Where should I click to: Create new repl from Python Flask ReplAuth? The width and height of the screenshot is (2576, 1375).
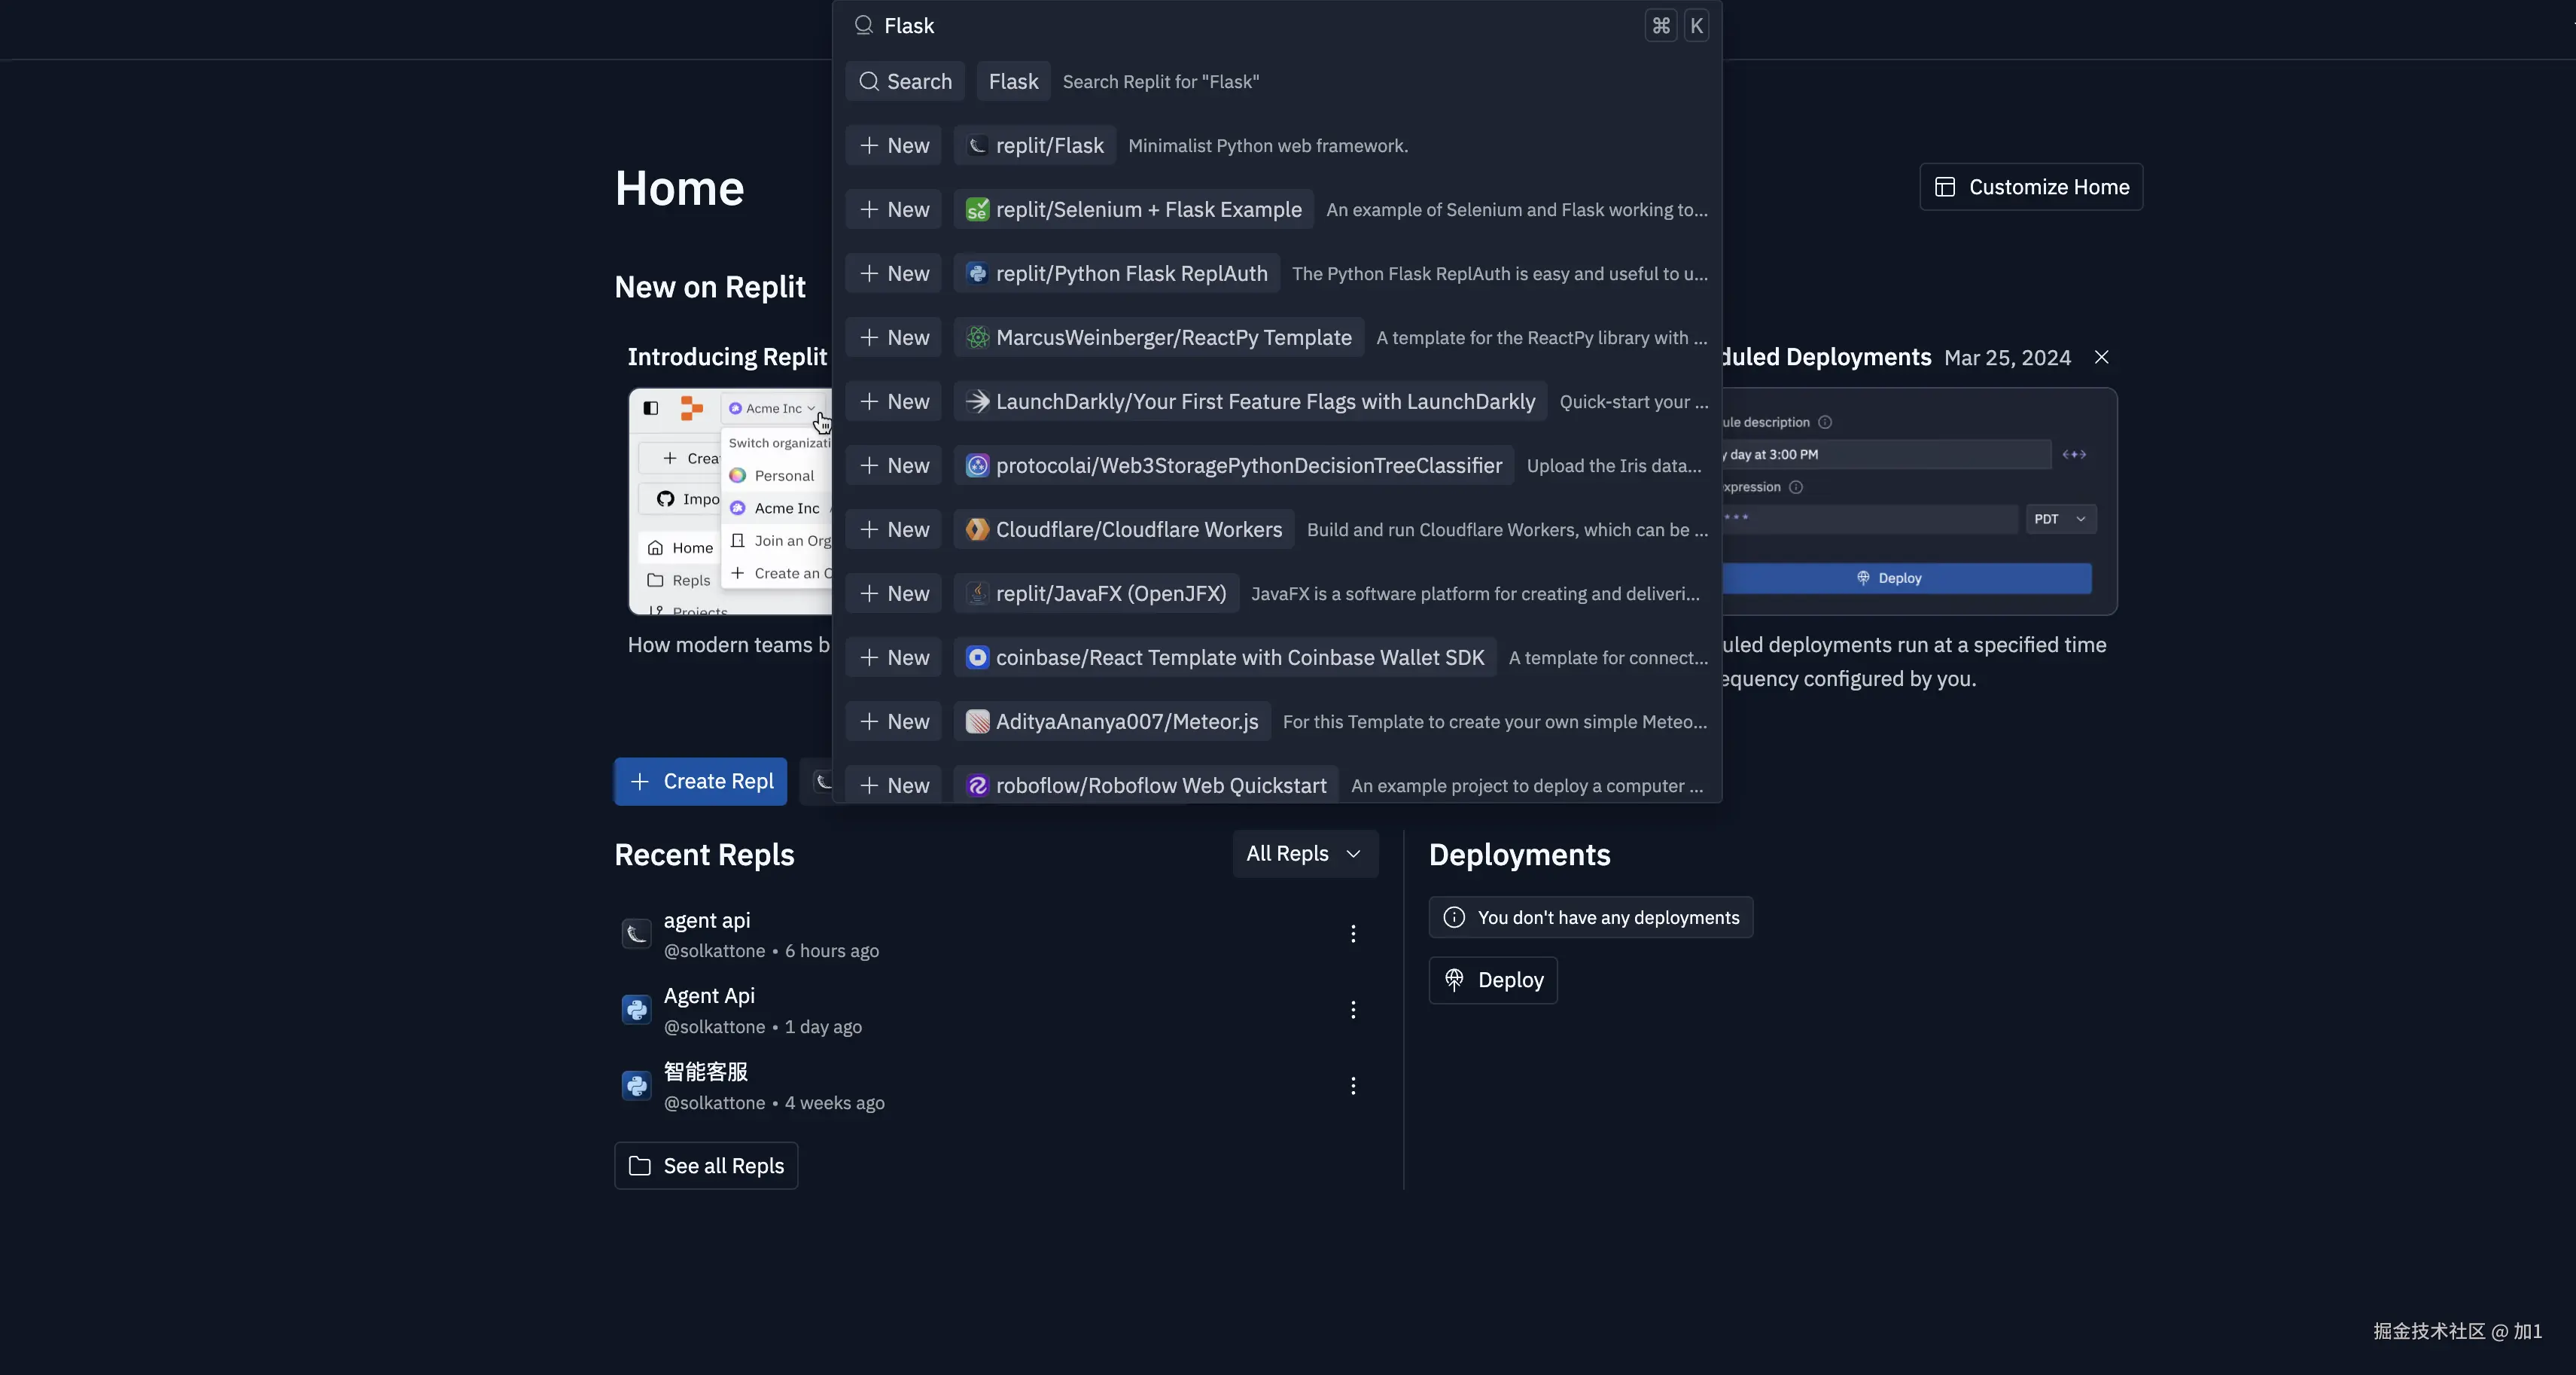click(x=893, y=274)
